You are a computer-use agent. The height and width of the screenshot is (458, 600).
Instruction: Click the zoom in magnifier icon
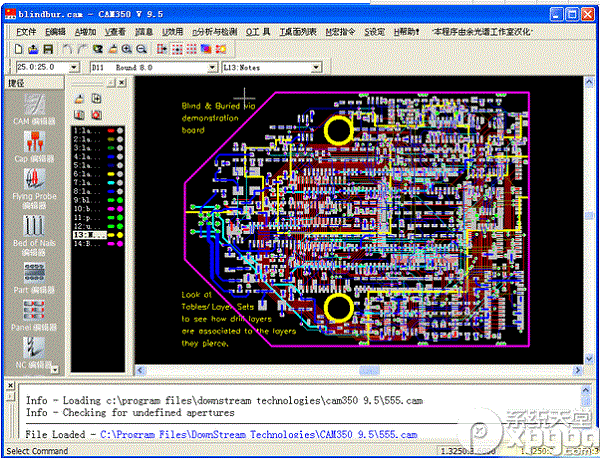[127, 49]
